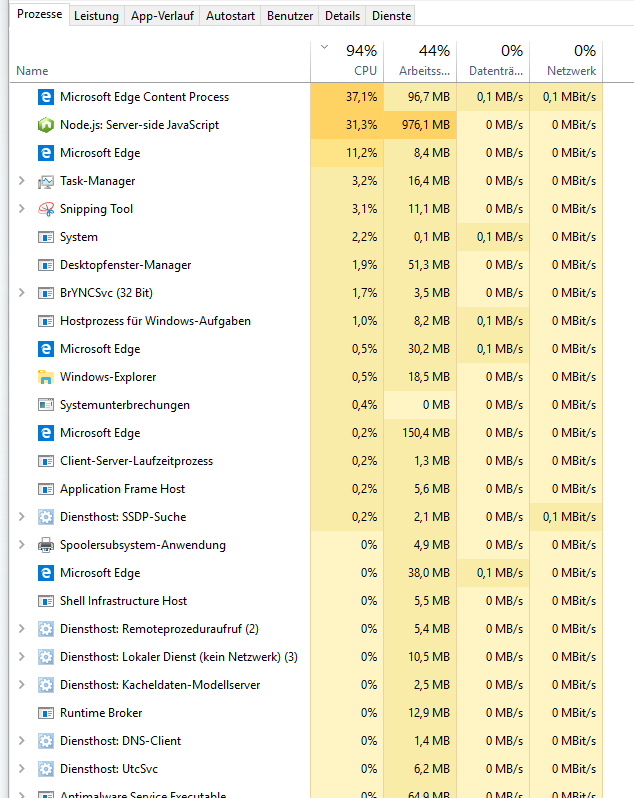This screenshot has width=634, height=798.
Task: Select the Application Frame Host name
Action: click(122, 489)
